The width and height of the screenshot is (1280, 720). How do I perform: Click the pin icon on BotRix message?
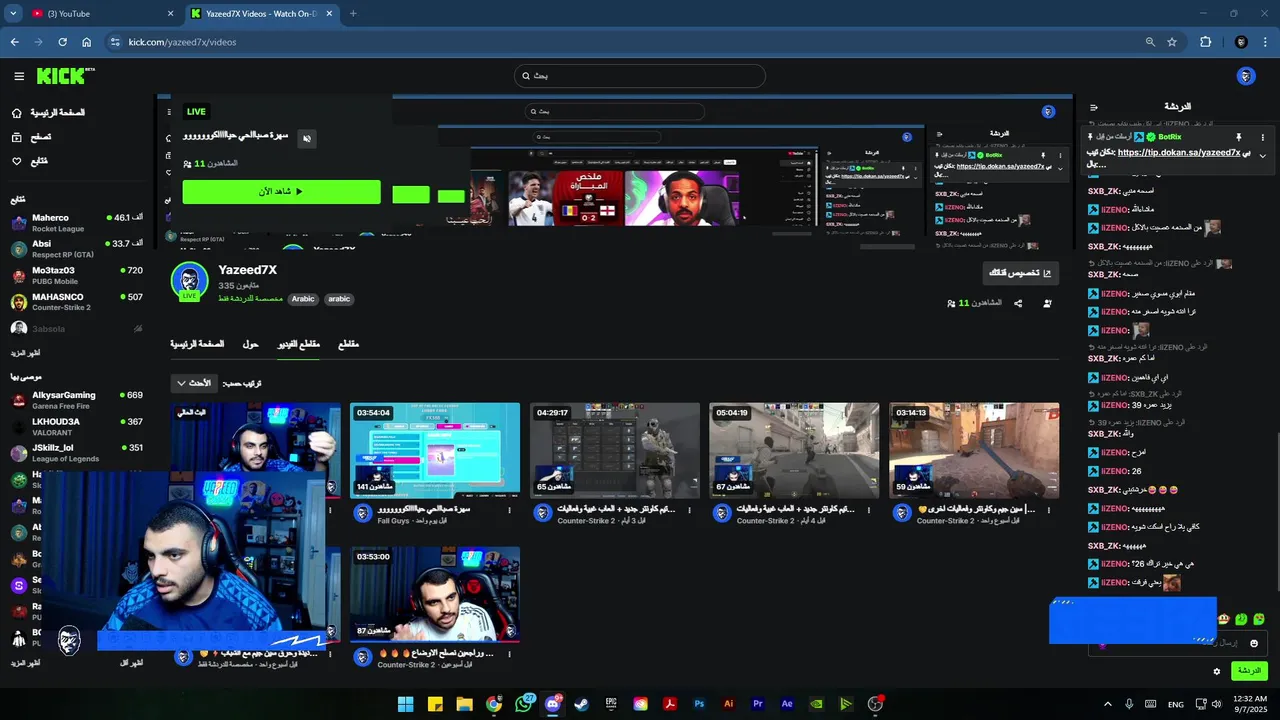[x=1238, y=137]
